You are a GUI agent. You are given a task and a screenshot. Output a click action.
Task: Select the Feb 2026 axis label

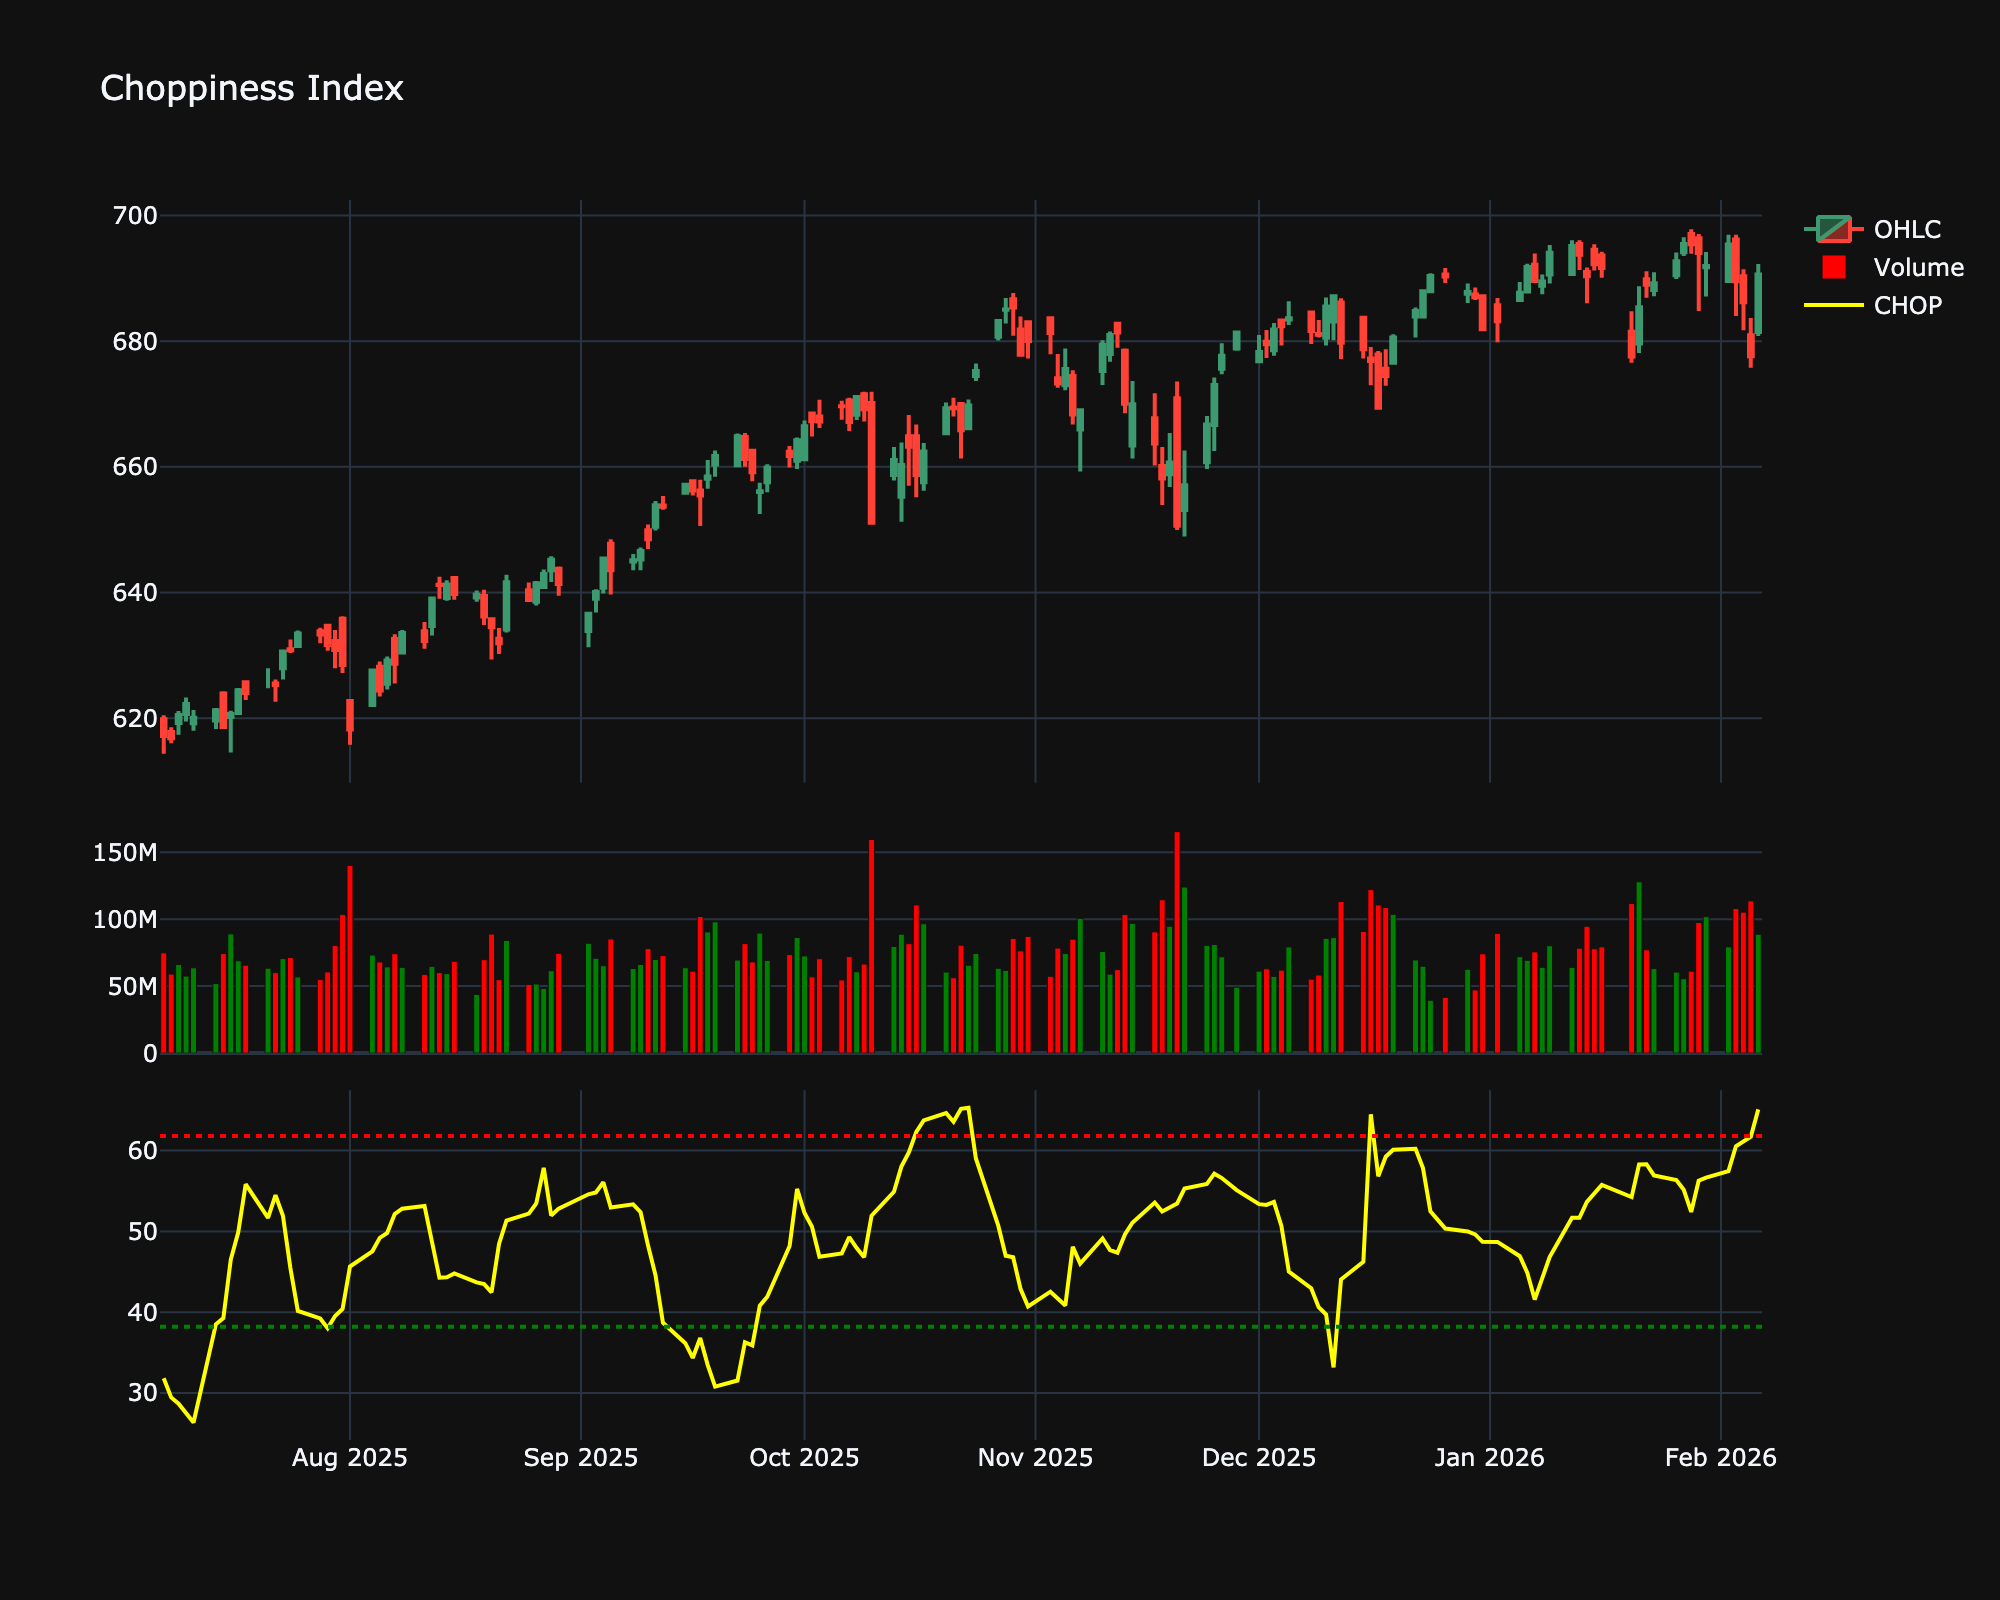(x=1723, y=1458)
